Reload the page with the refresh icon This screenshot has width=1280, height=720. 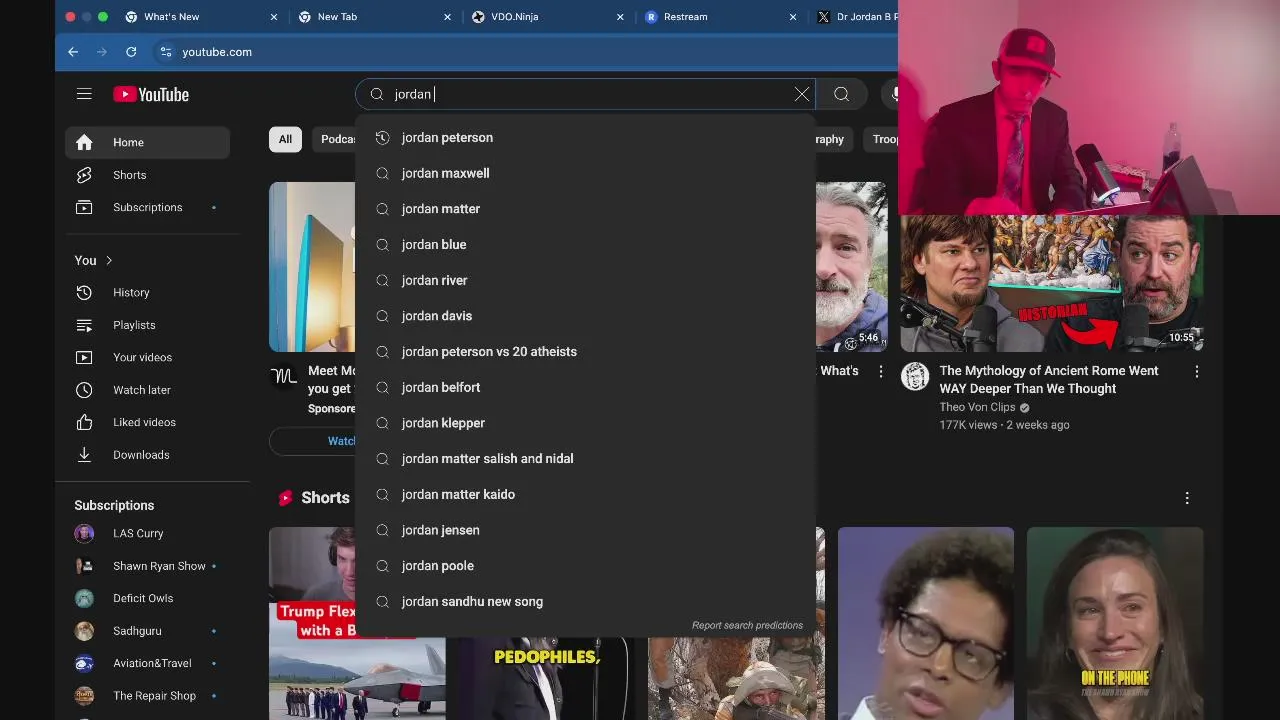pos(131,52)
